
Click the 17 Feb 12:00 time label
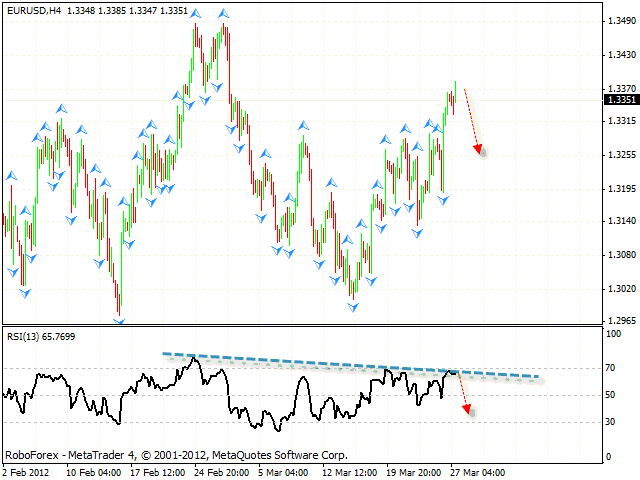click(x=158, y=473)
